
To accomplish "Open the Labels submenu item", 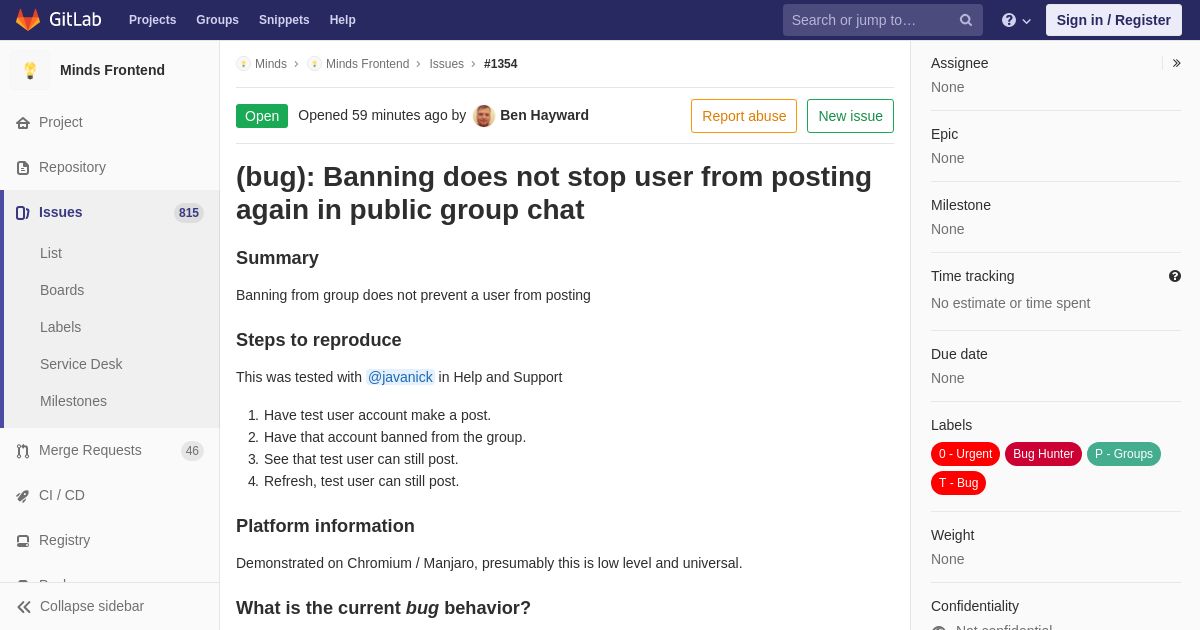I will [60, 327].
